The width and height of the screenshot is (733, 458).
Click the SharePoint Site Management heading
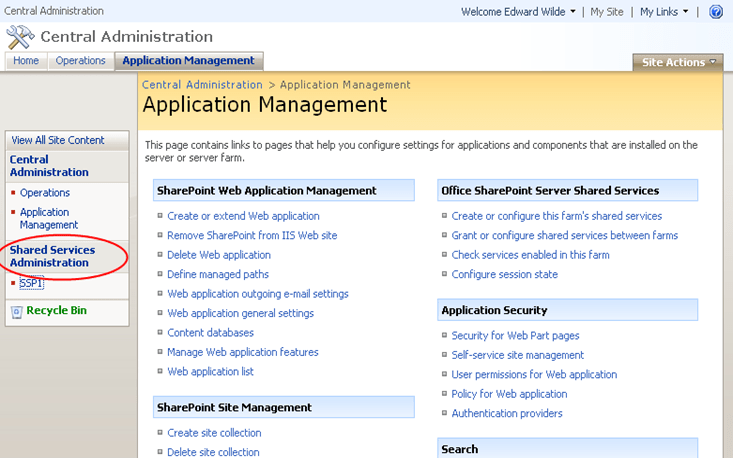[234, 408]
